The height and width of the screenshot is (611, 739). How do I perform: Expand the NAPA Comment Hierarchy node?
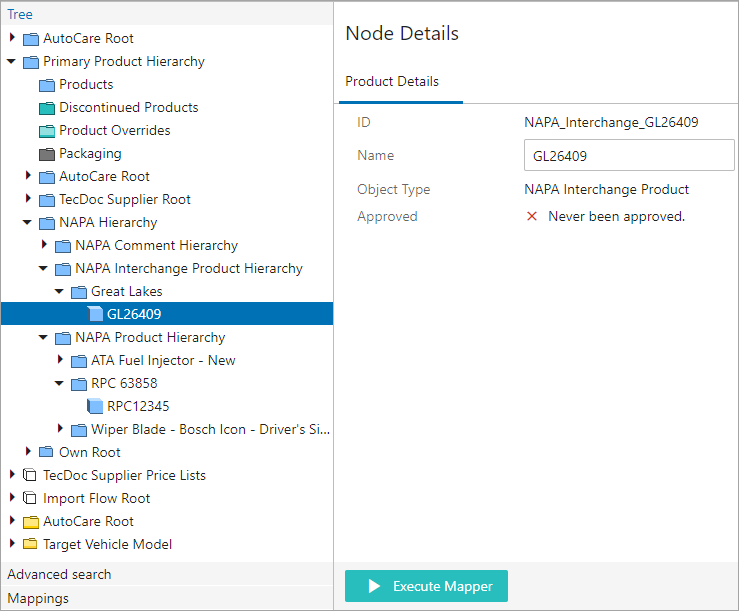point(44,244)
